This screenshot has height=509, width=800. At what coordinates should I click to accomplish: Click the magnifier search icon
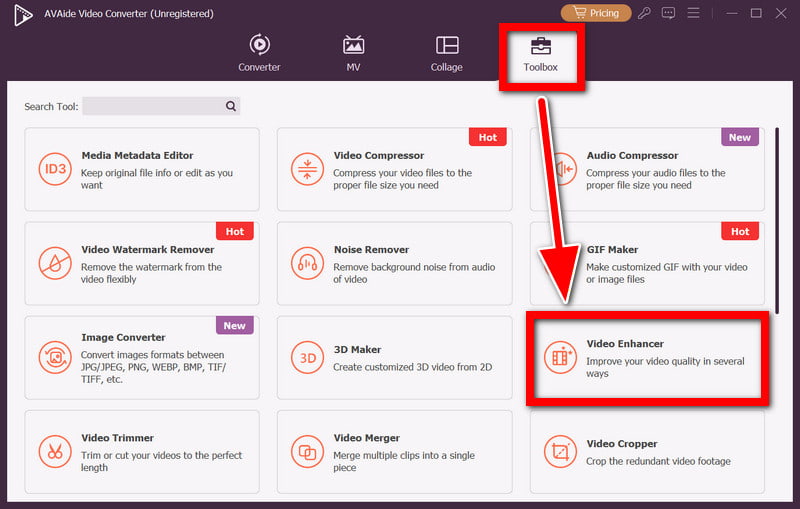click(231, 106)
